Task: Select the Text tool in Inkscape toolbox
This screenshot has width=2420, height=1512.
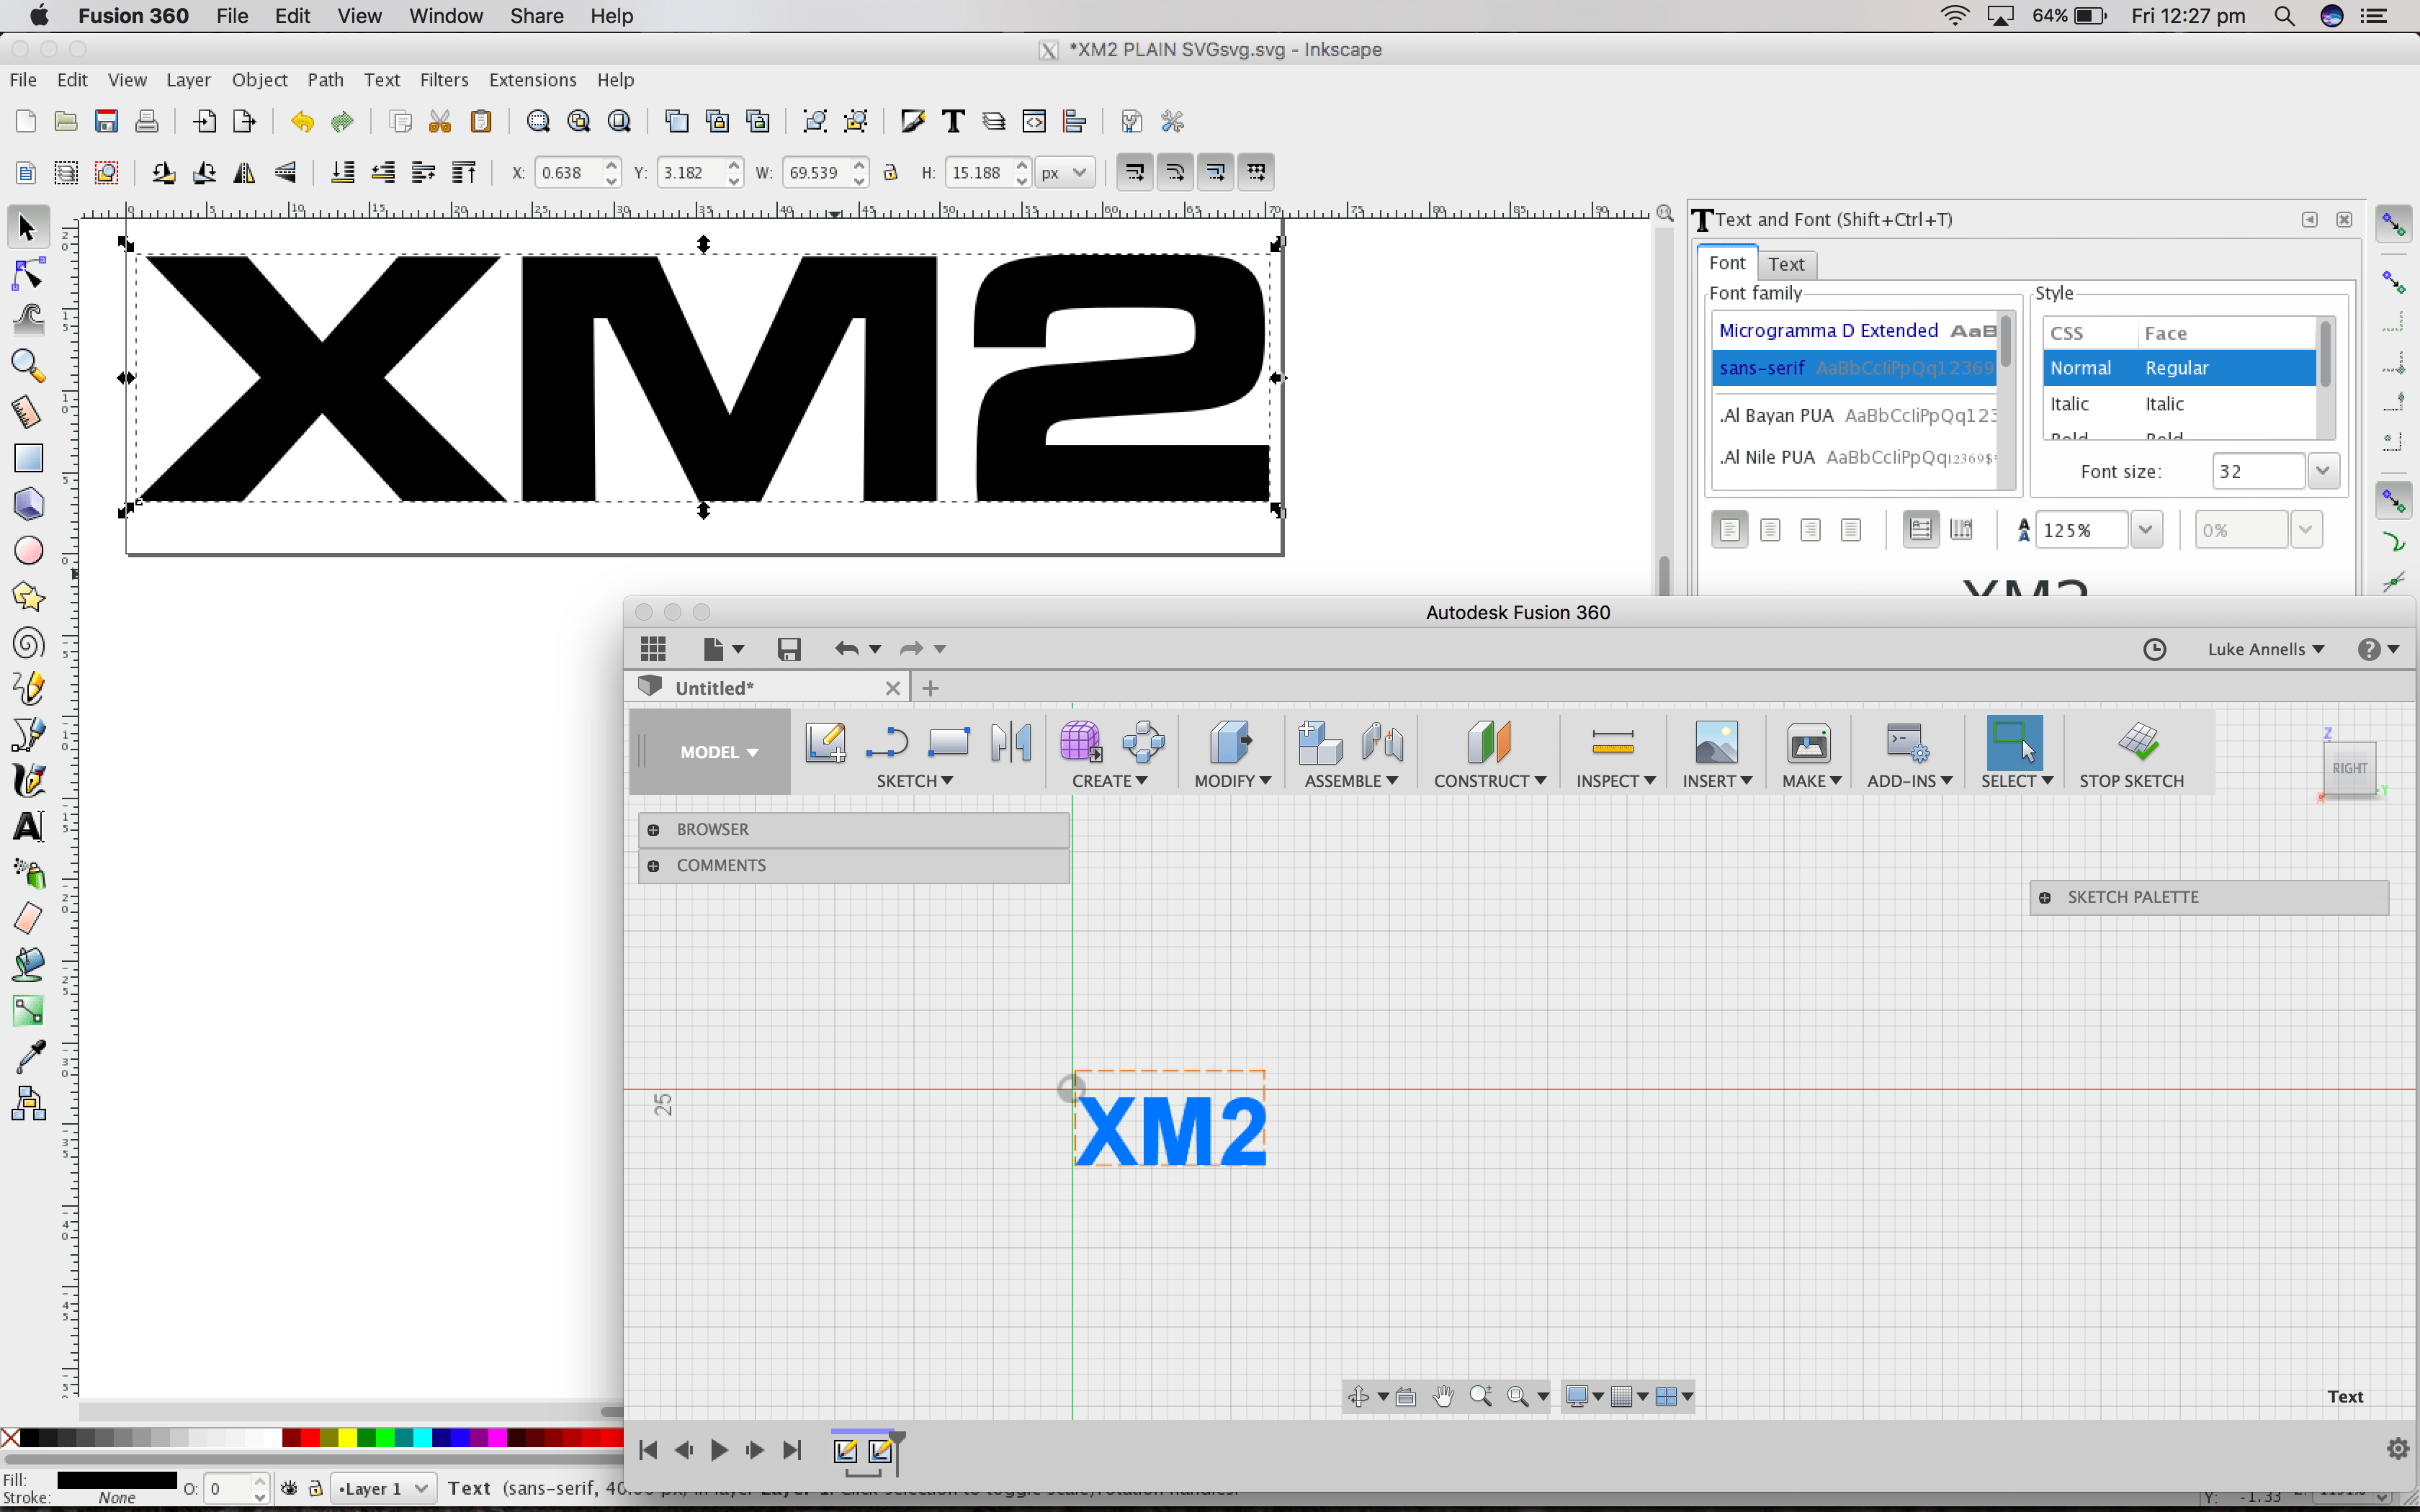Action: [29, 827]
